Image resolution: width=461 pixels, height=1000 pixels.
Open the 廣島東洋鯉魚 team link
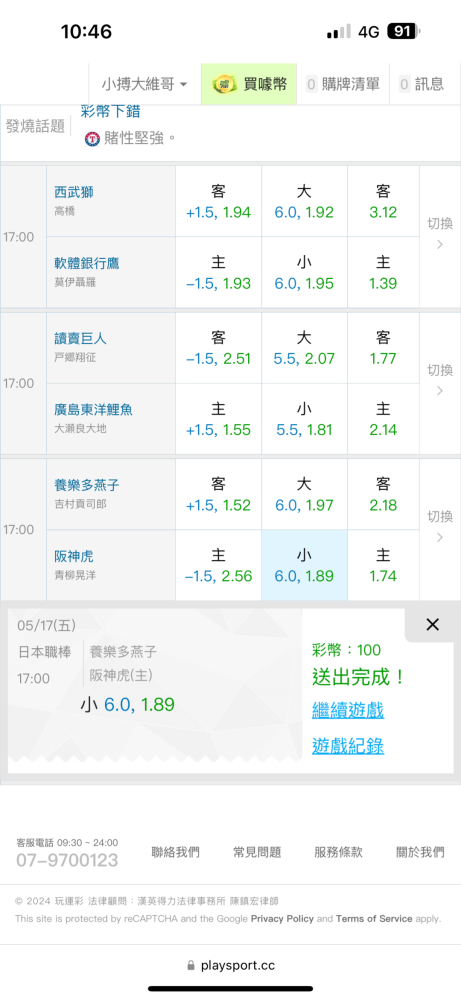pos(94,410)
